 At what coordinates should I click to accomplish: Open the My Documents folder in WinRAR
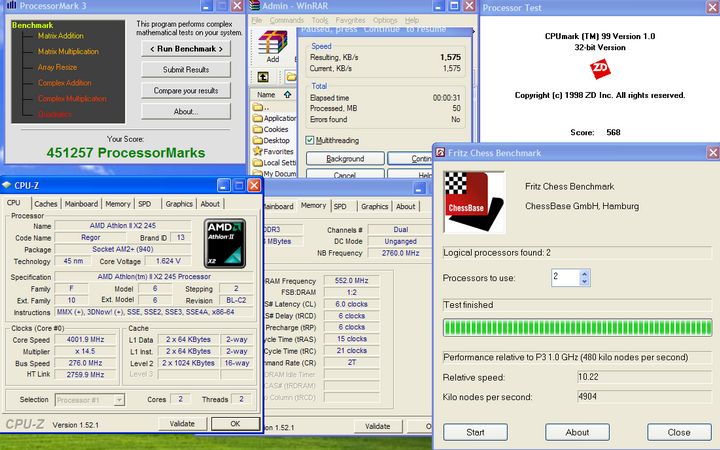(275, 174)
